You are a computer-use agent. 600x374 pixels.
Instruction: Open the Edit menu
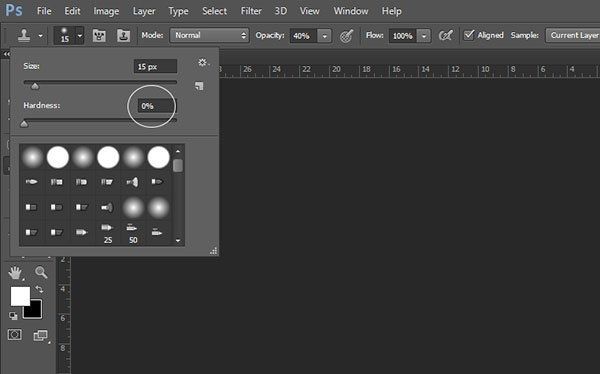(72, 11)
